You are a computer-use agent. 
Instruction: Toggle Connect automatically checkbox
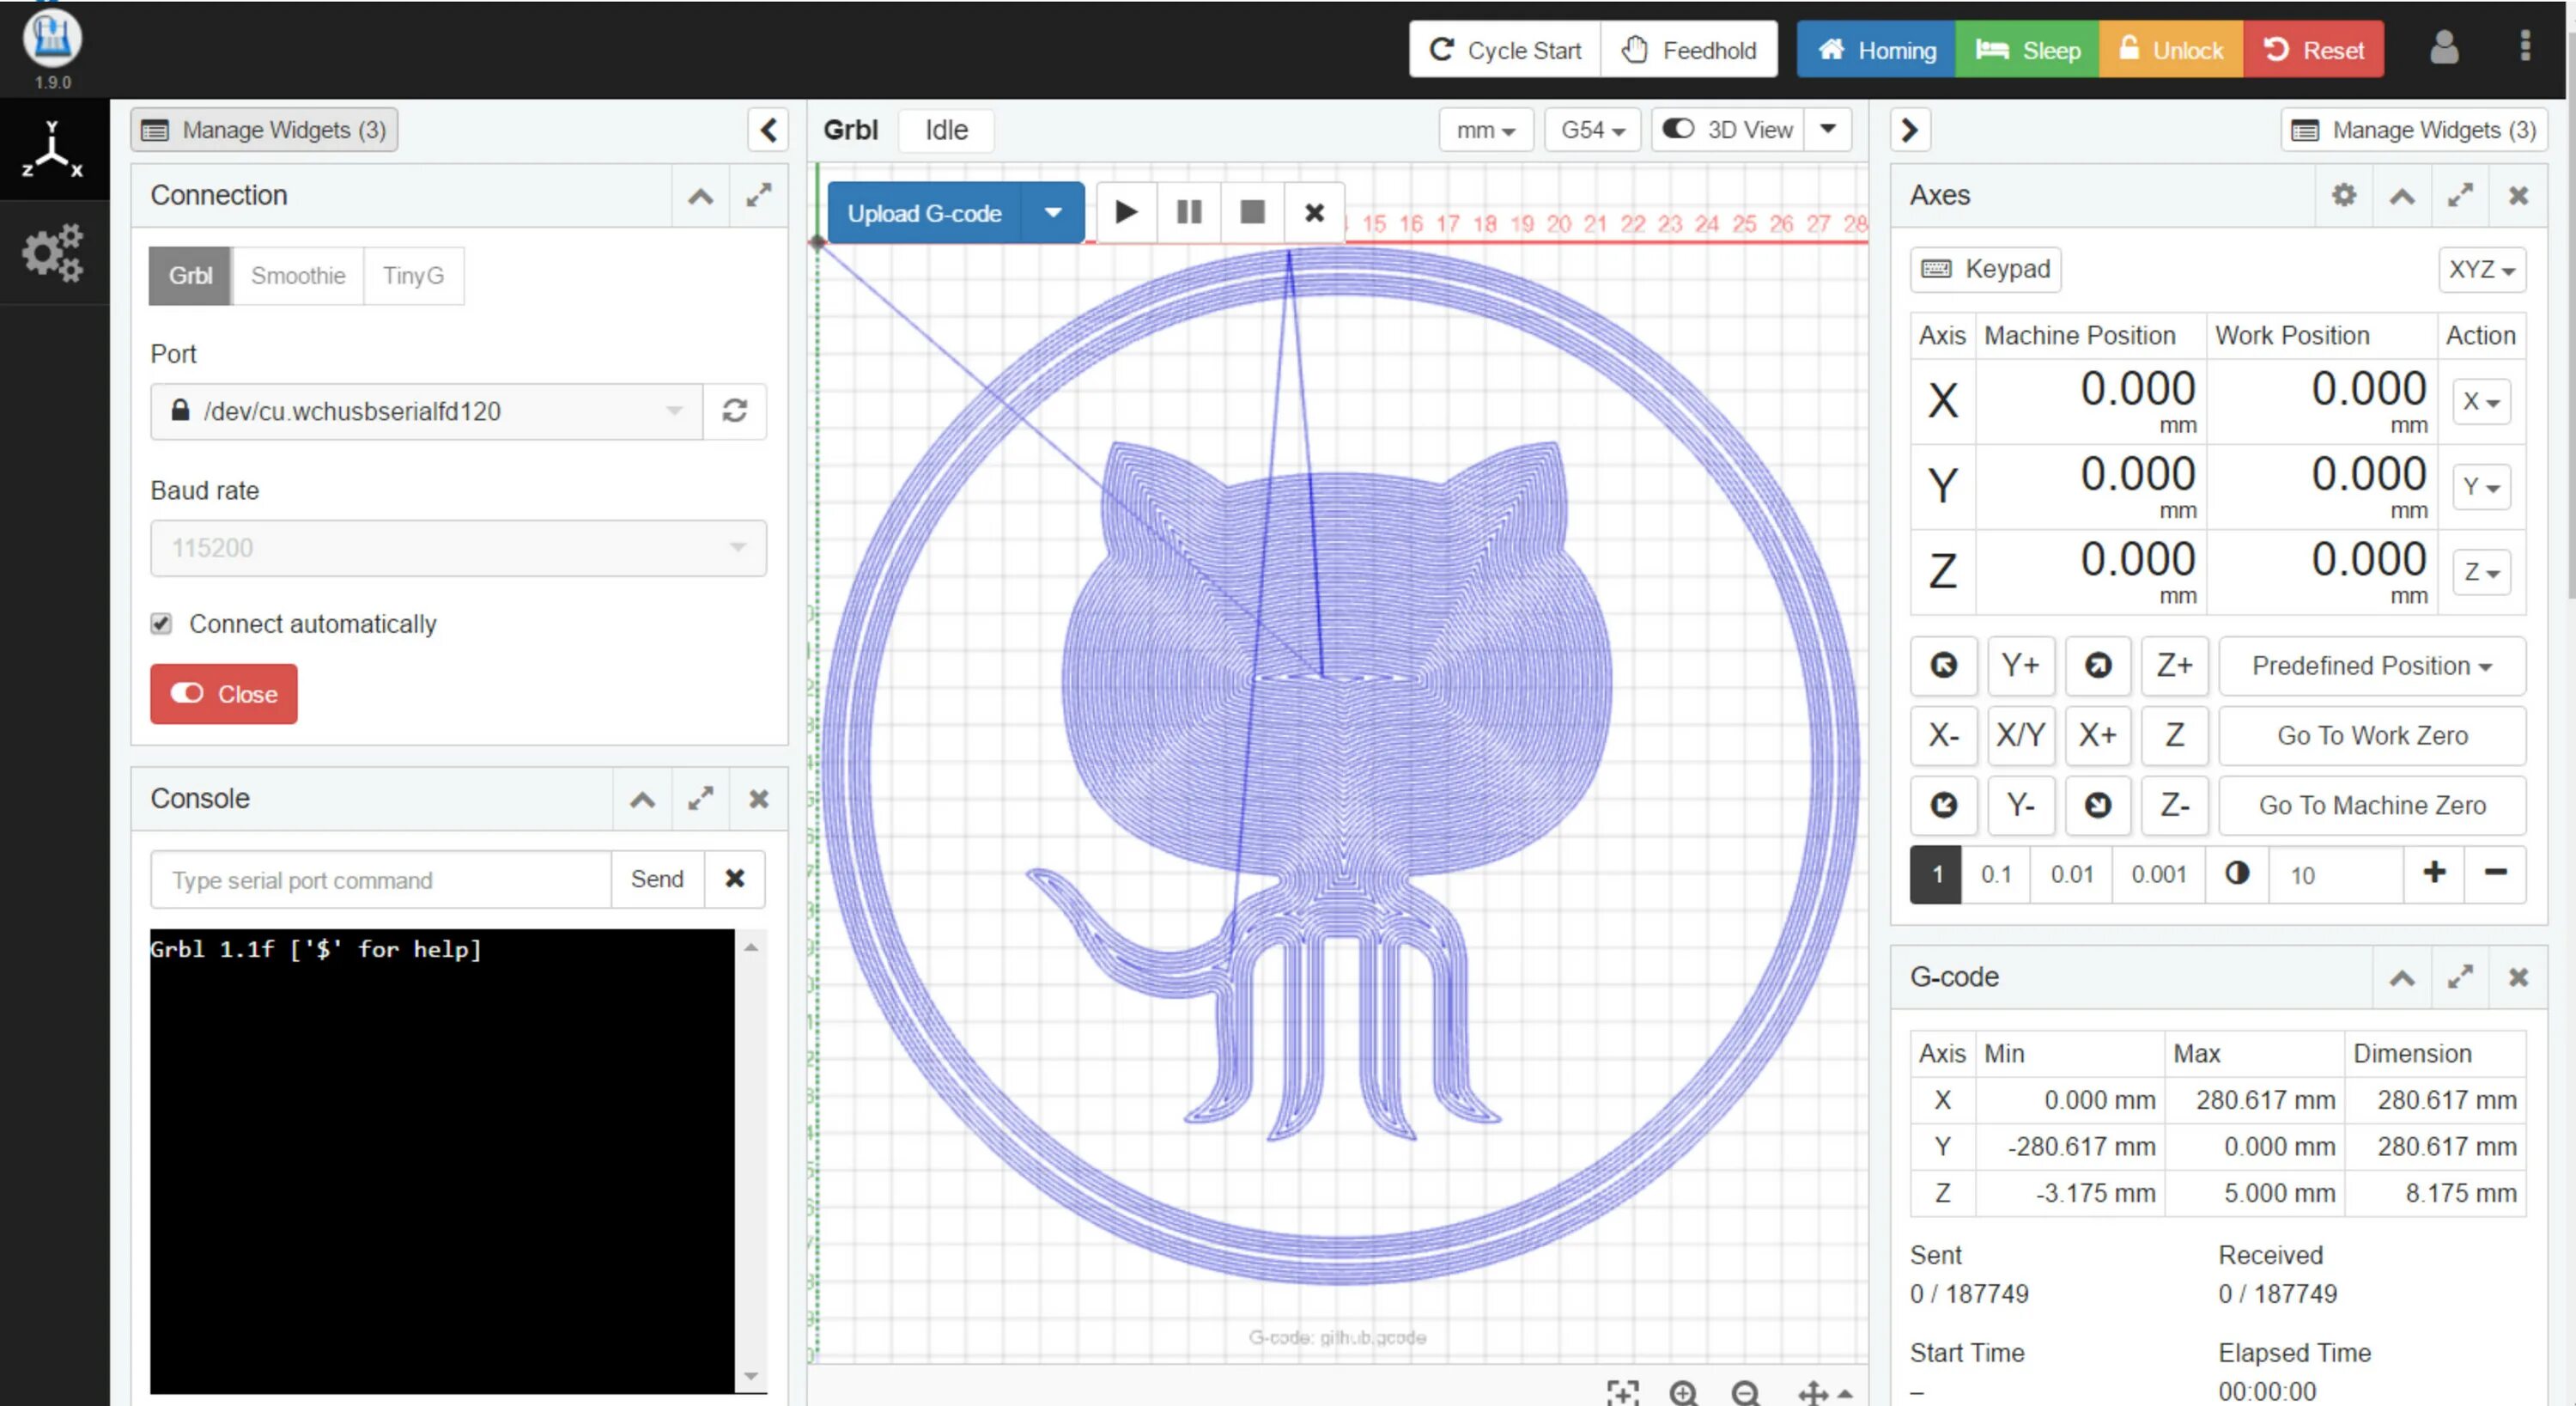pyautogui.click(x=161, y=624)
